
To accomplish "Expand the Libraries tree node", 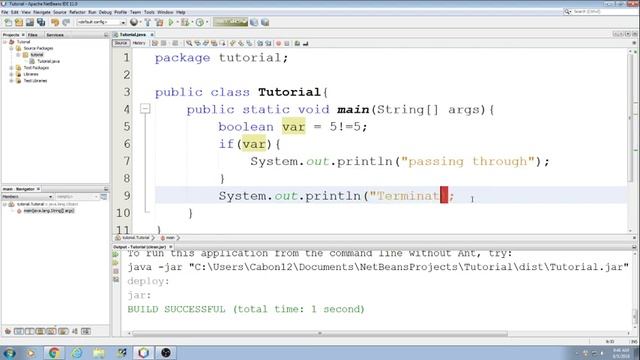I will click(11, 74).
